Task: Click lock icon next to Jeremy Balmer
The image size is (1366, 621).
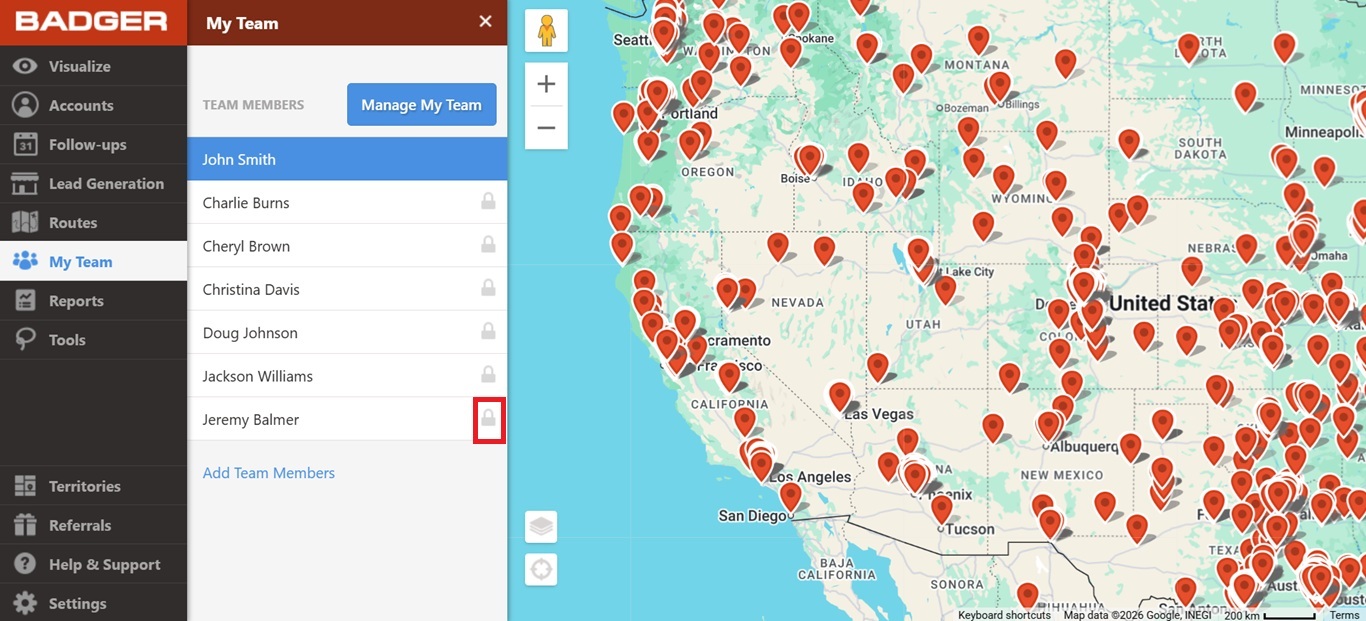Action: tap(488, 418)
